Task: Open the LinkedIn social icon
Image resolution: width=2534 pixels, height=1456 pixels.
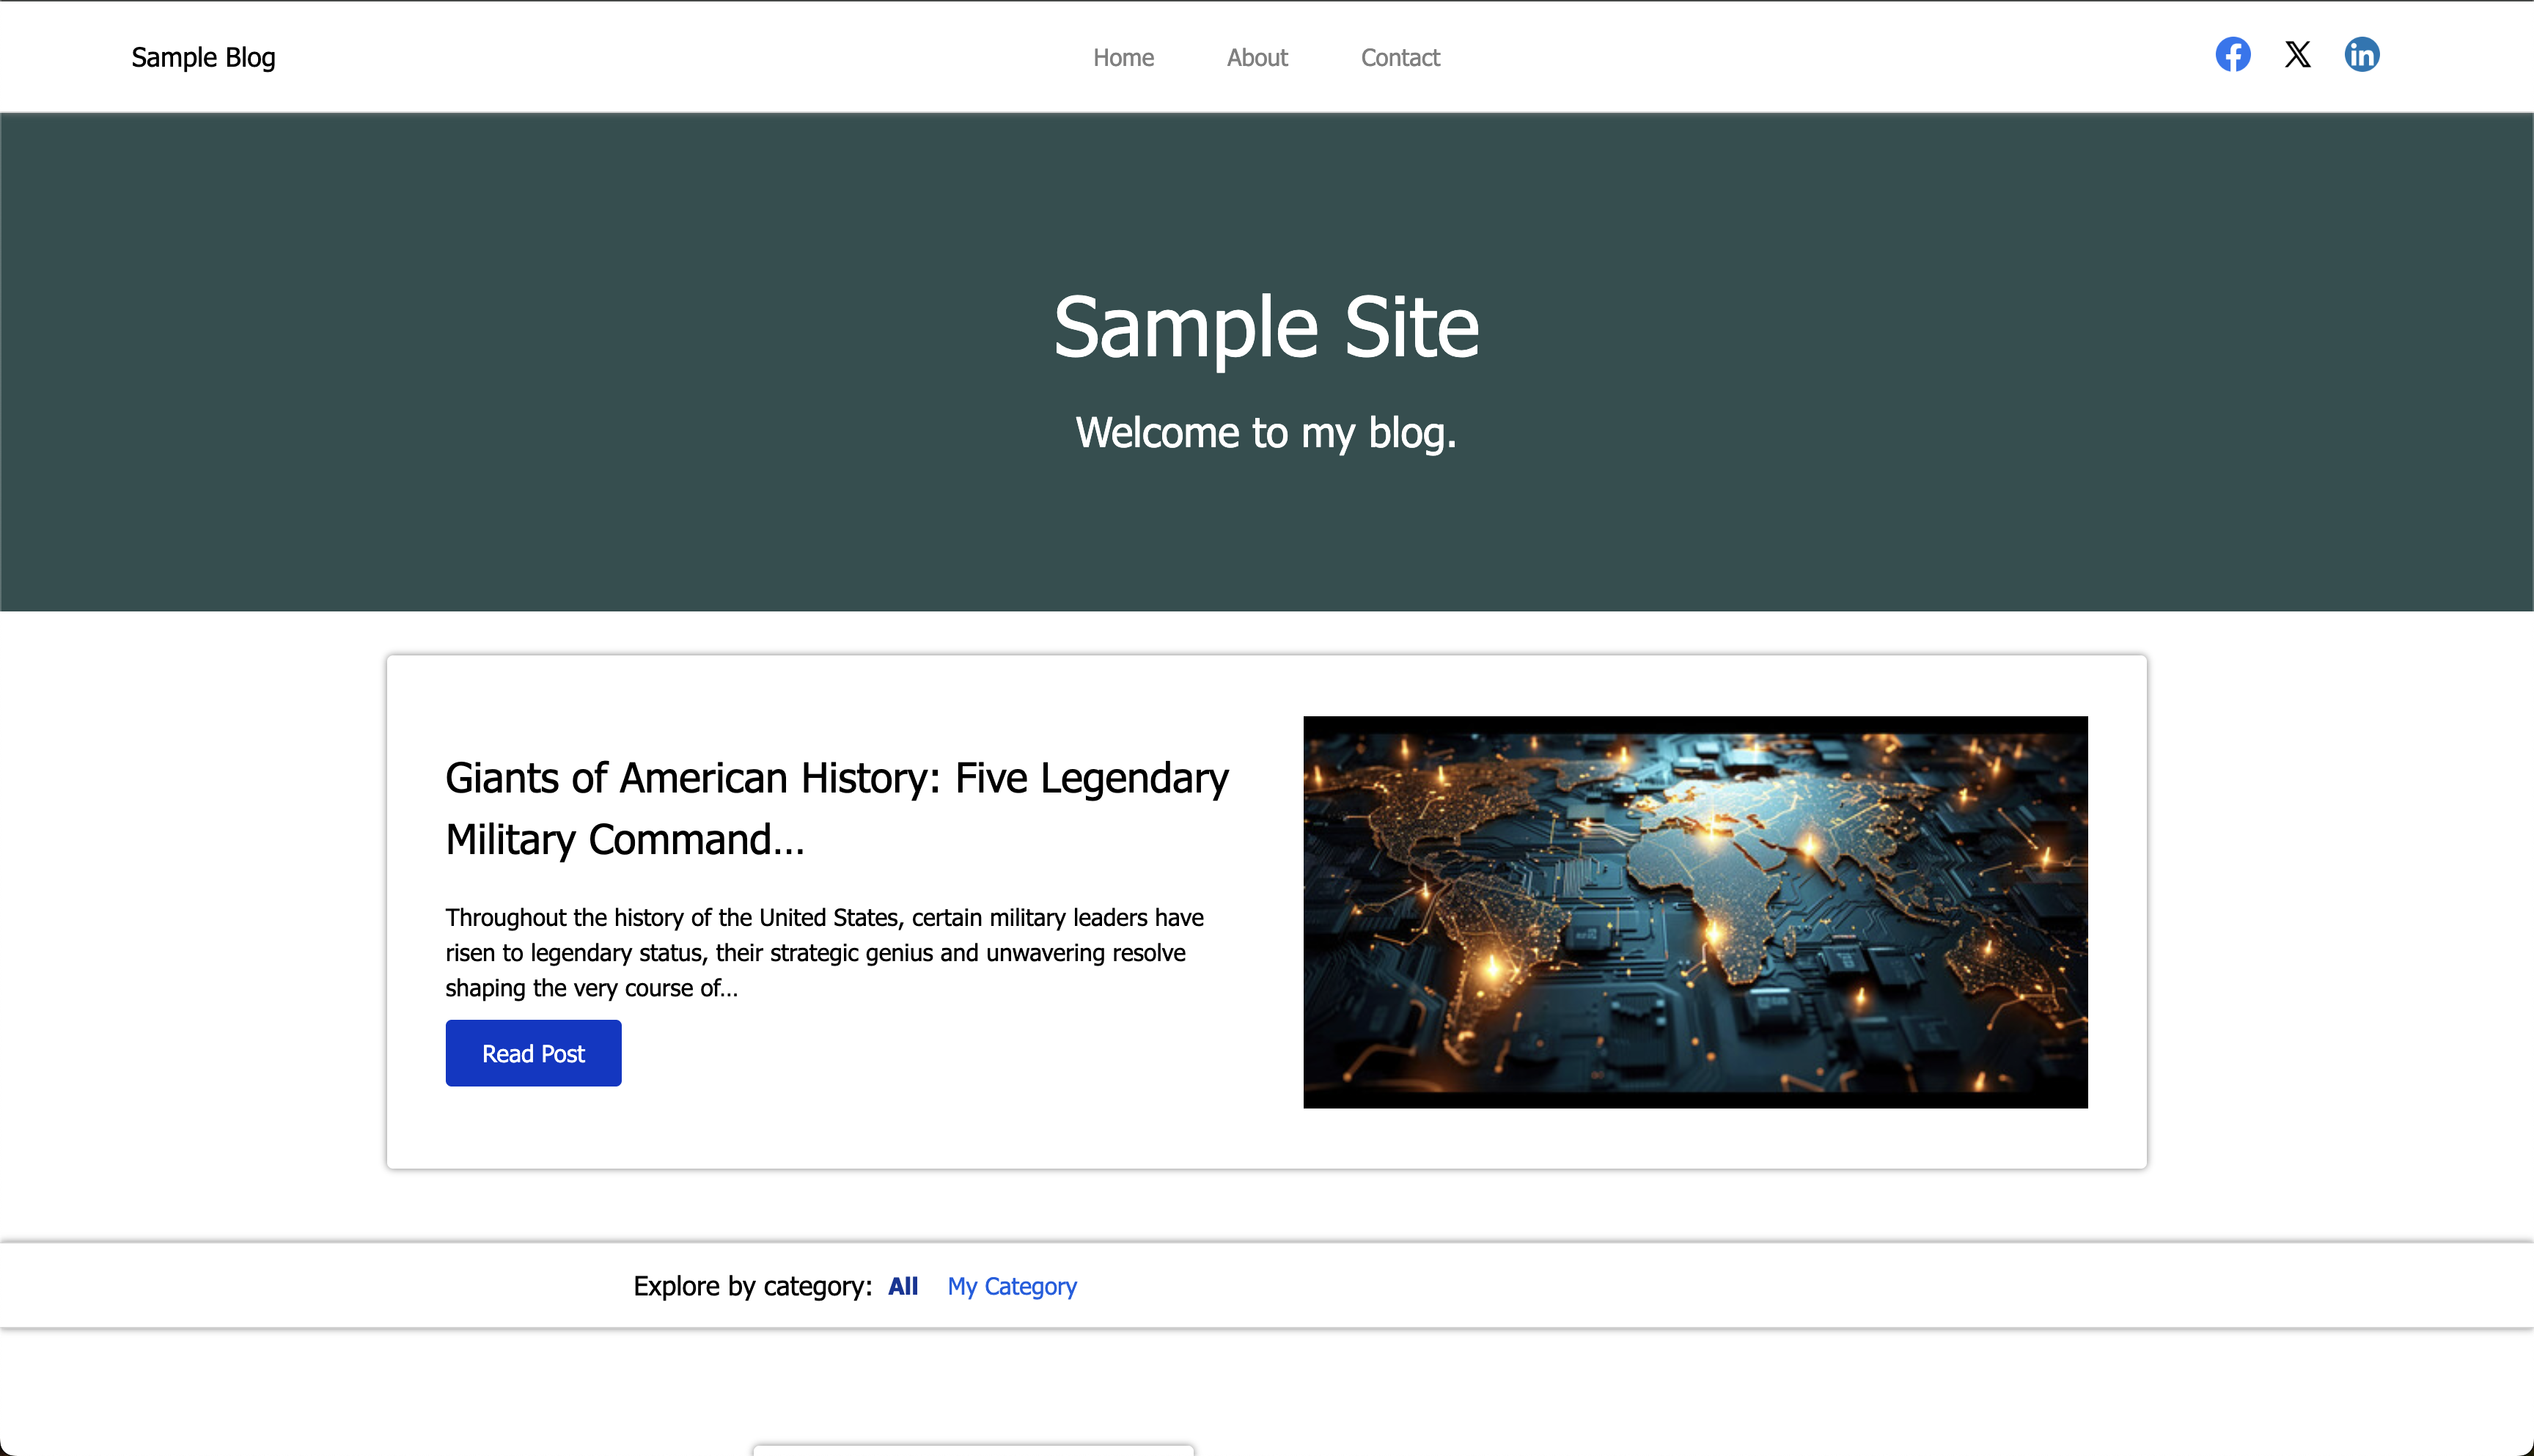Action: pyautogui.click(x=2361, y=55)
